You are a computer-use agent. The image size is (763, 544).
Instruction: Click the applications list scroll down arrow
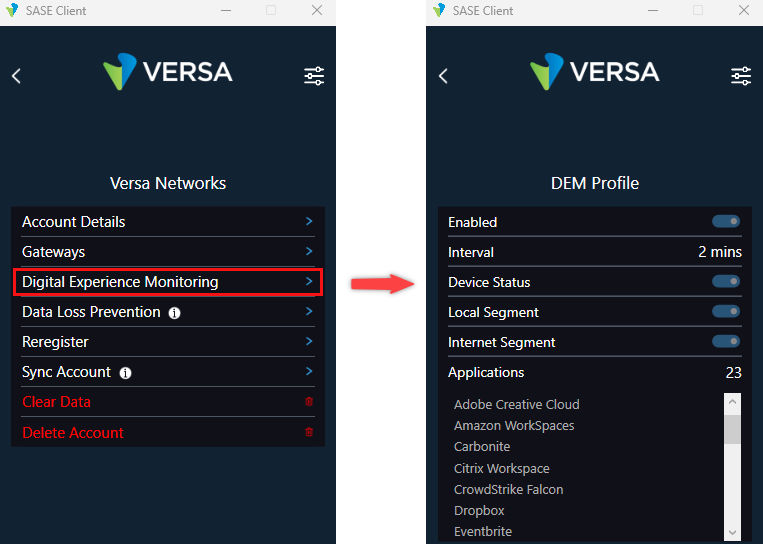coord(733,532)
